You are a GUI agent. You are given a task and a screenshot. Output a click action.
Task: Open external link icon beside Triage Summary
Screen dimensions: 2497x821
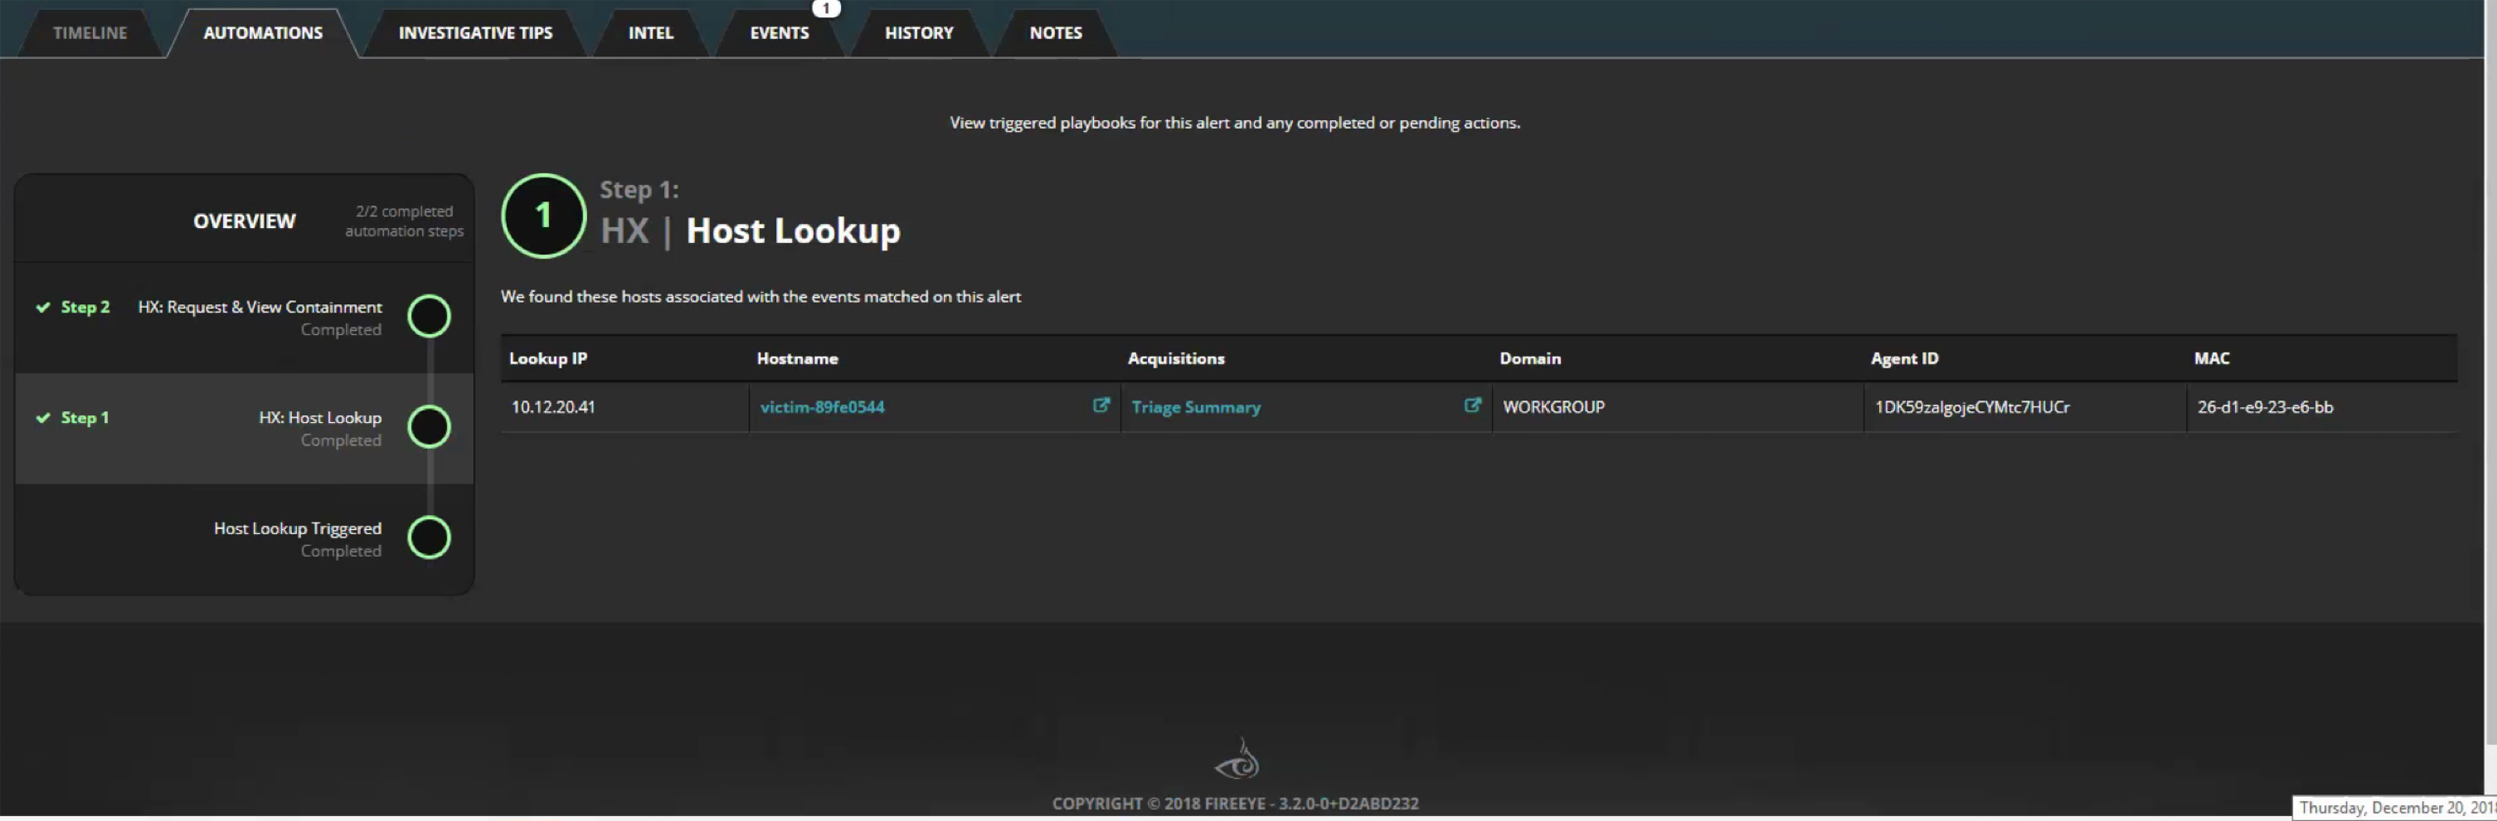point(1472,405)
